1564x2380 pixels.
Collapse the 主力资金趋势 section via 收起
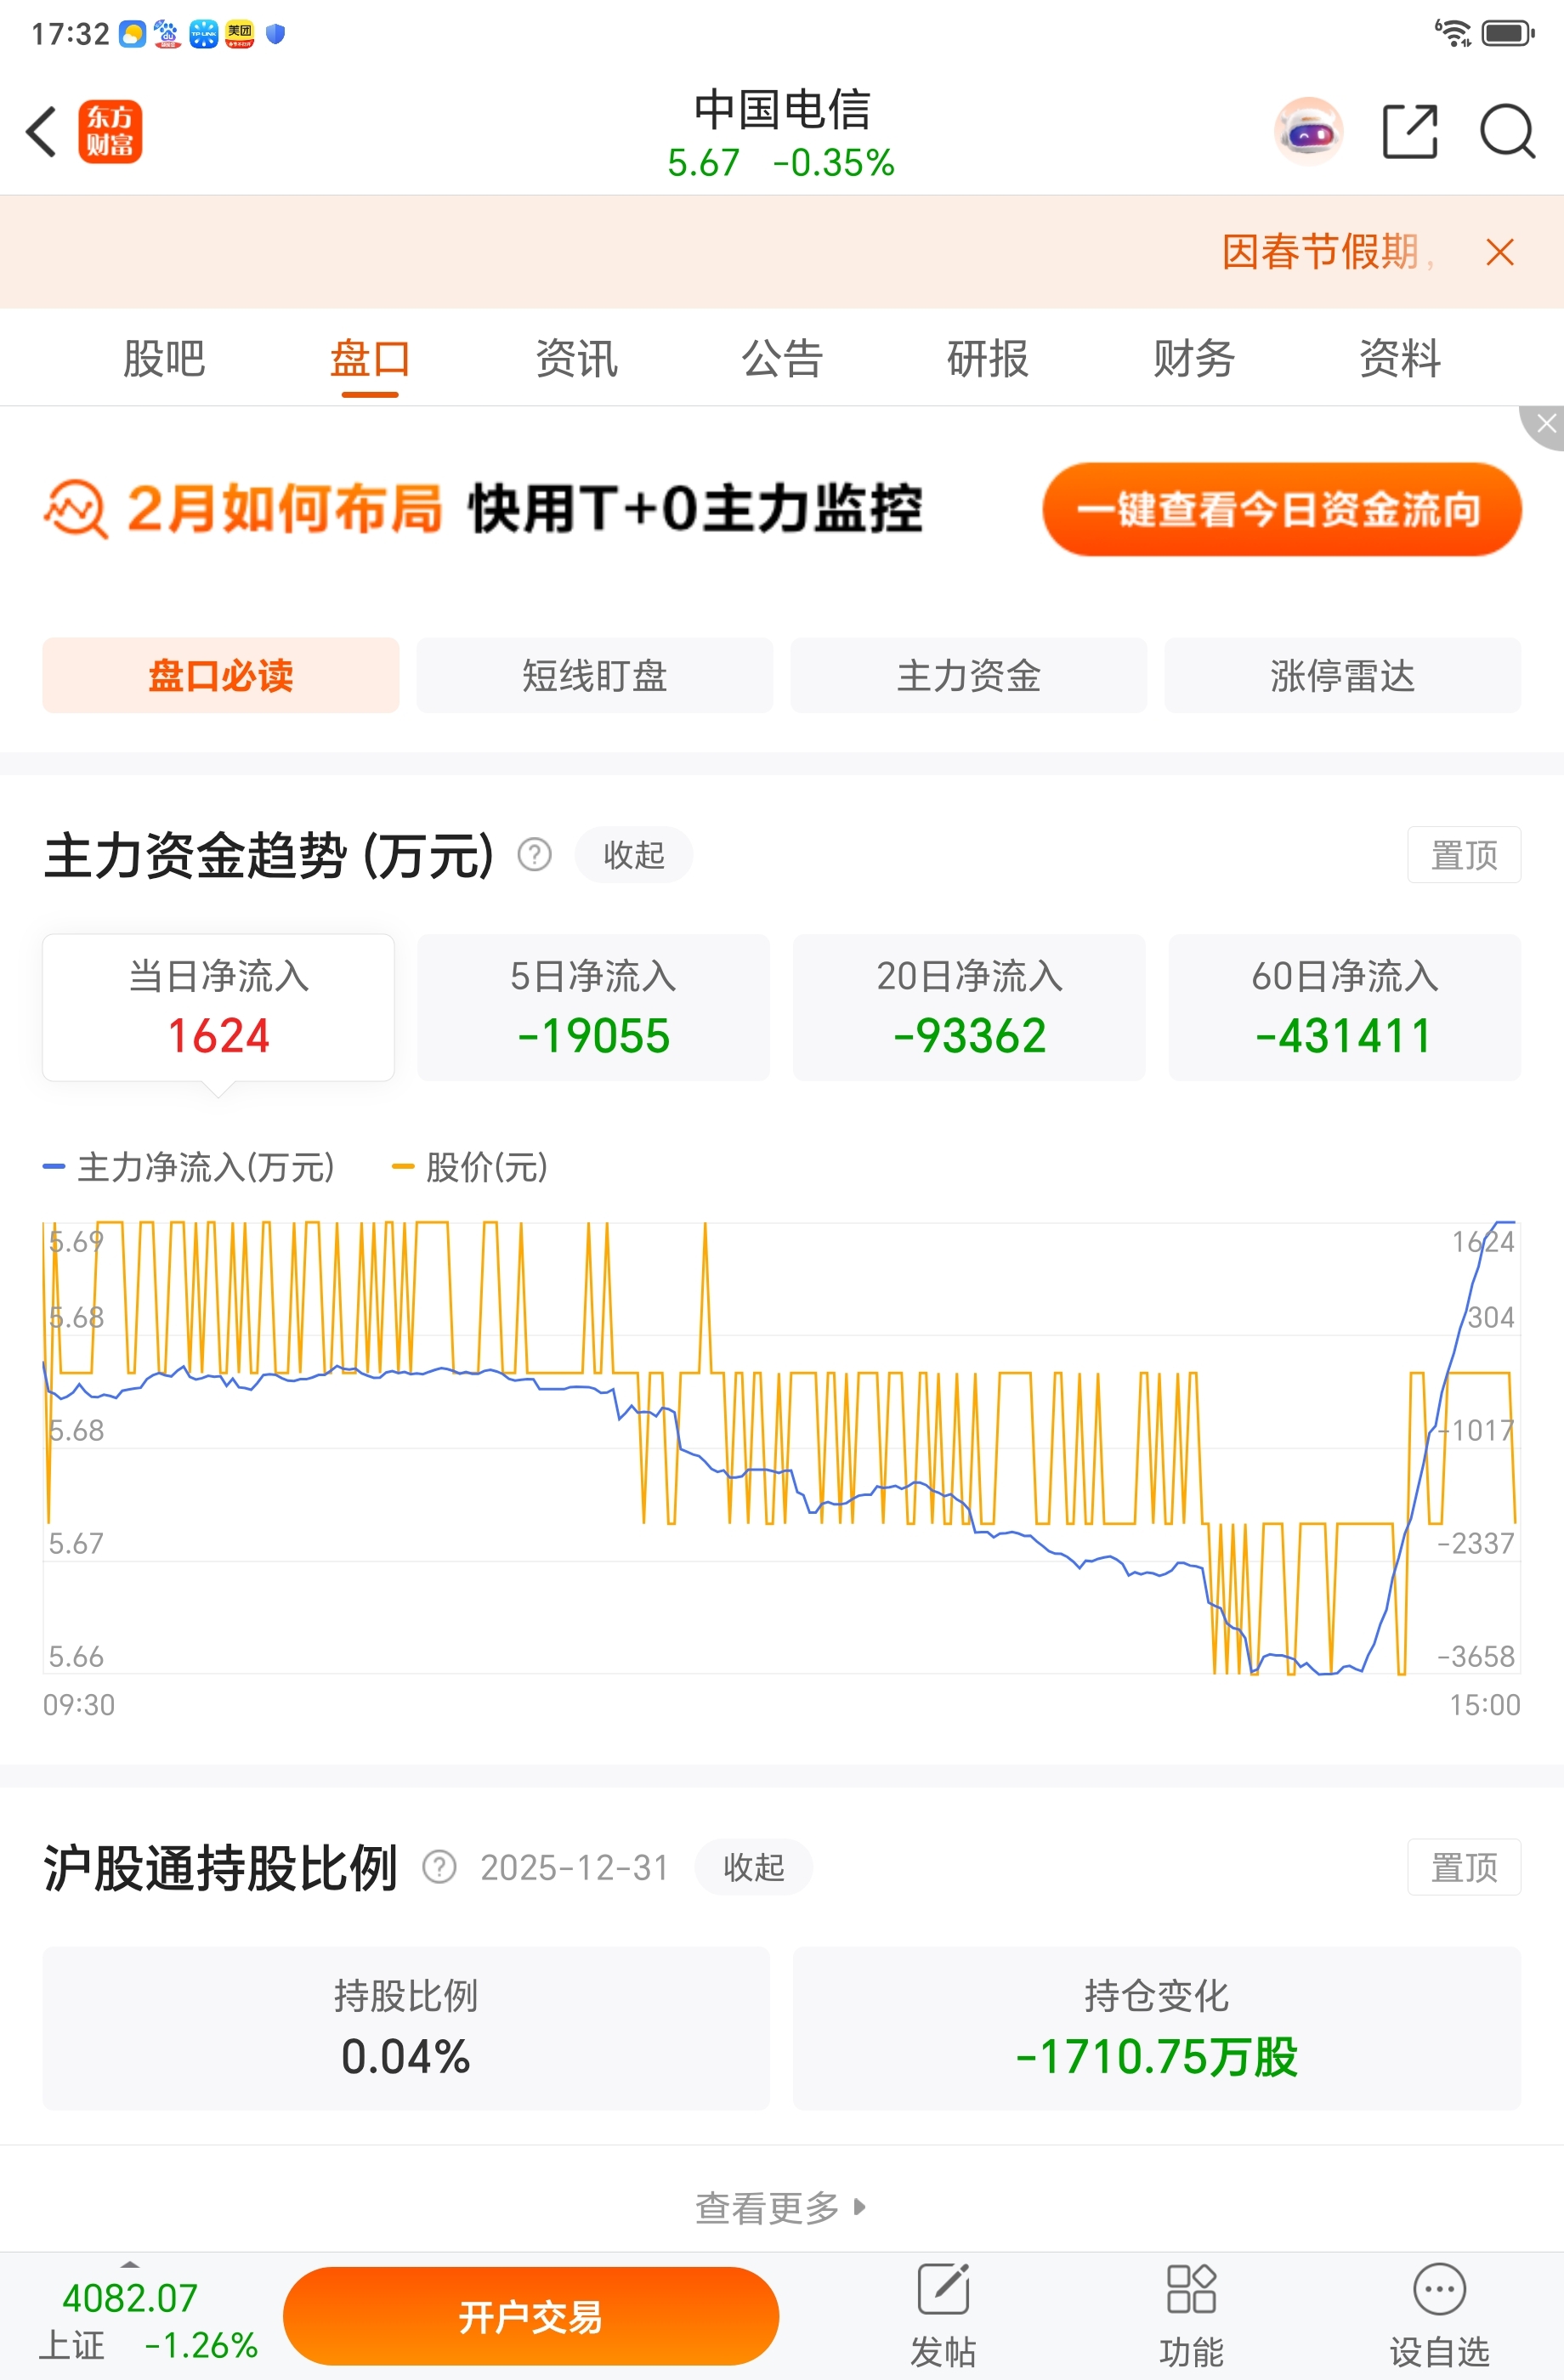[x=634, y=855]
